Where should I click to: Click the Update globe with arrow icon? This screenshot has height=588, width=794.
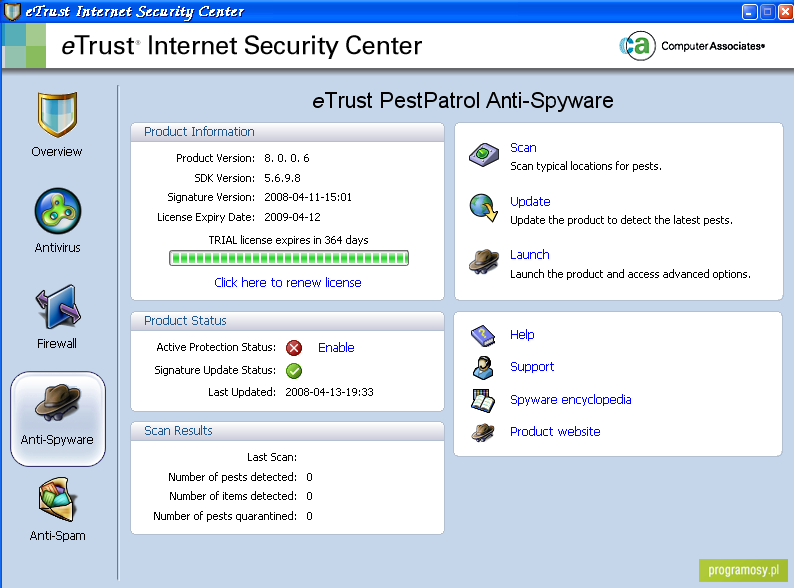[484, 208]
